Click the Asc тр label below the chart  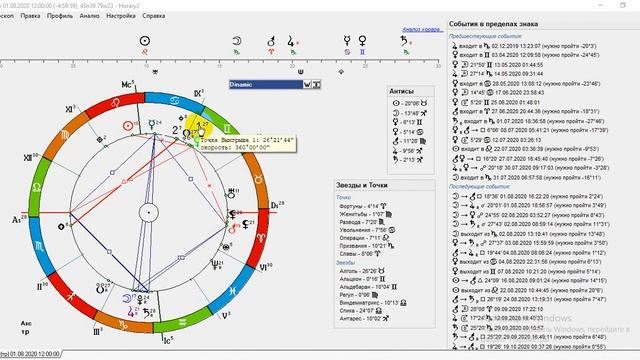coord(26,328)
